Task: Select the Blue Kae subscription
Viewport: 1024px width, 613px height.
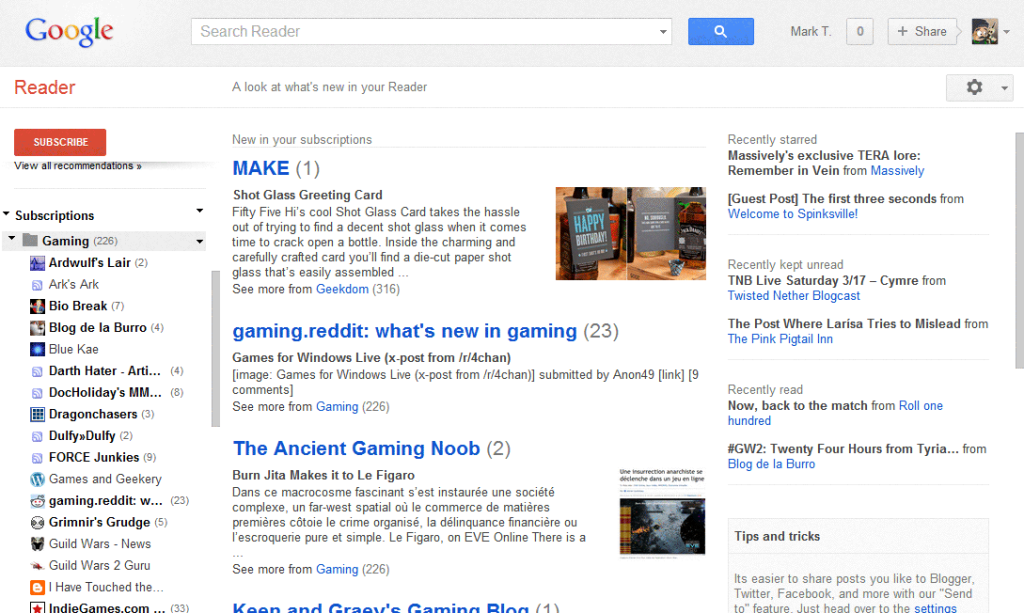Action: [73, 349]
